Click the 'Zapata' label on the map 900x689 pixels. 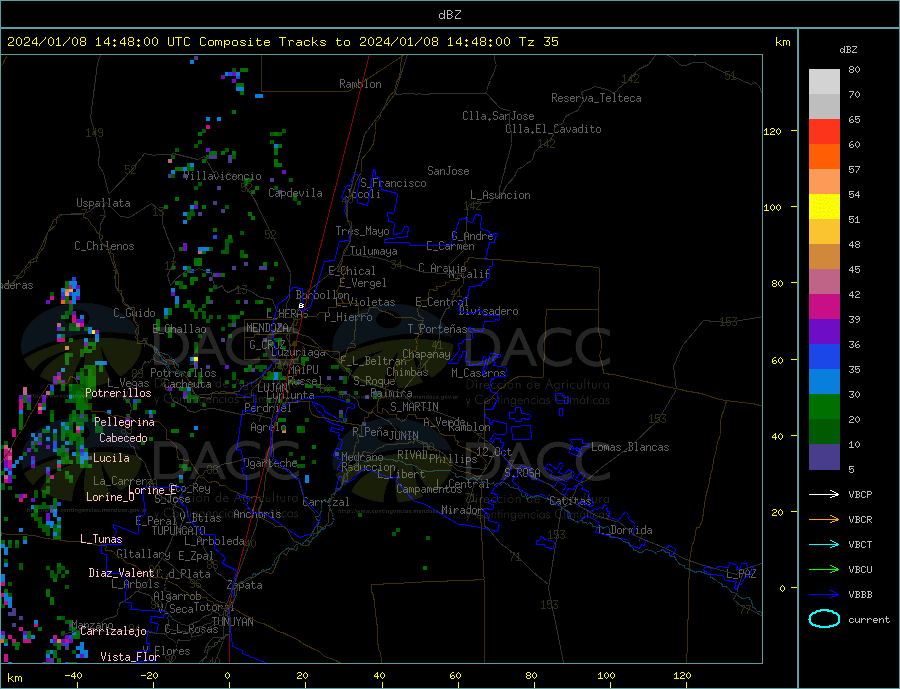(x=245, y=586)
